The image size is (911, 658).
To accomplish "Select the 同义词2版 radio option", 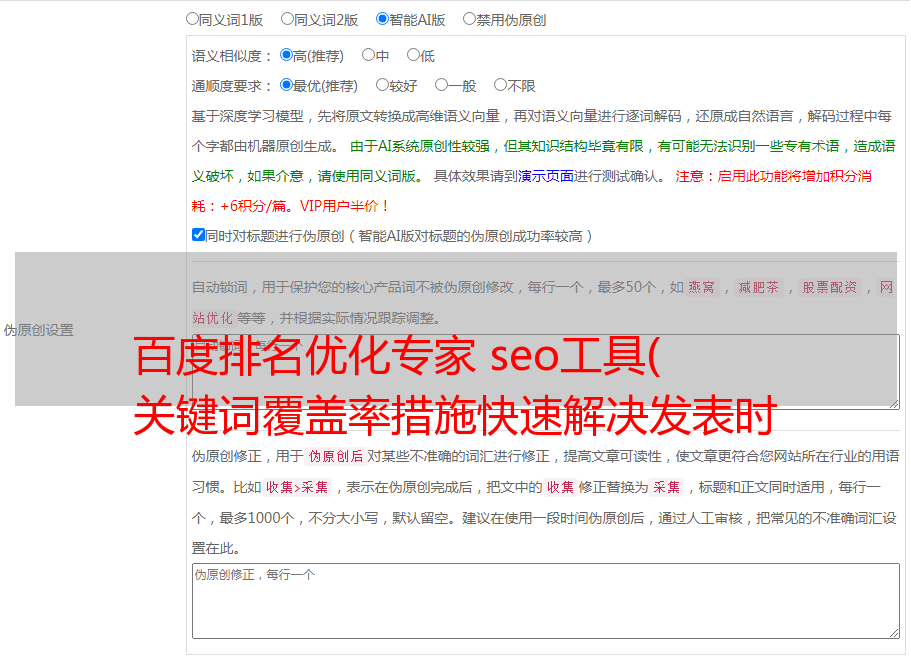I will point(287,19).
